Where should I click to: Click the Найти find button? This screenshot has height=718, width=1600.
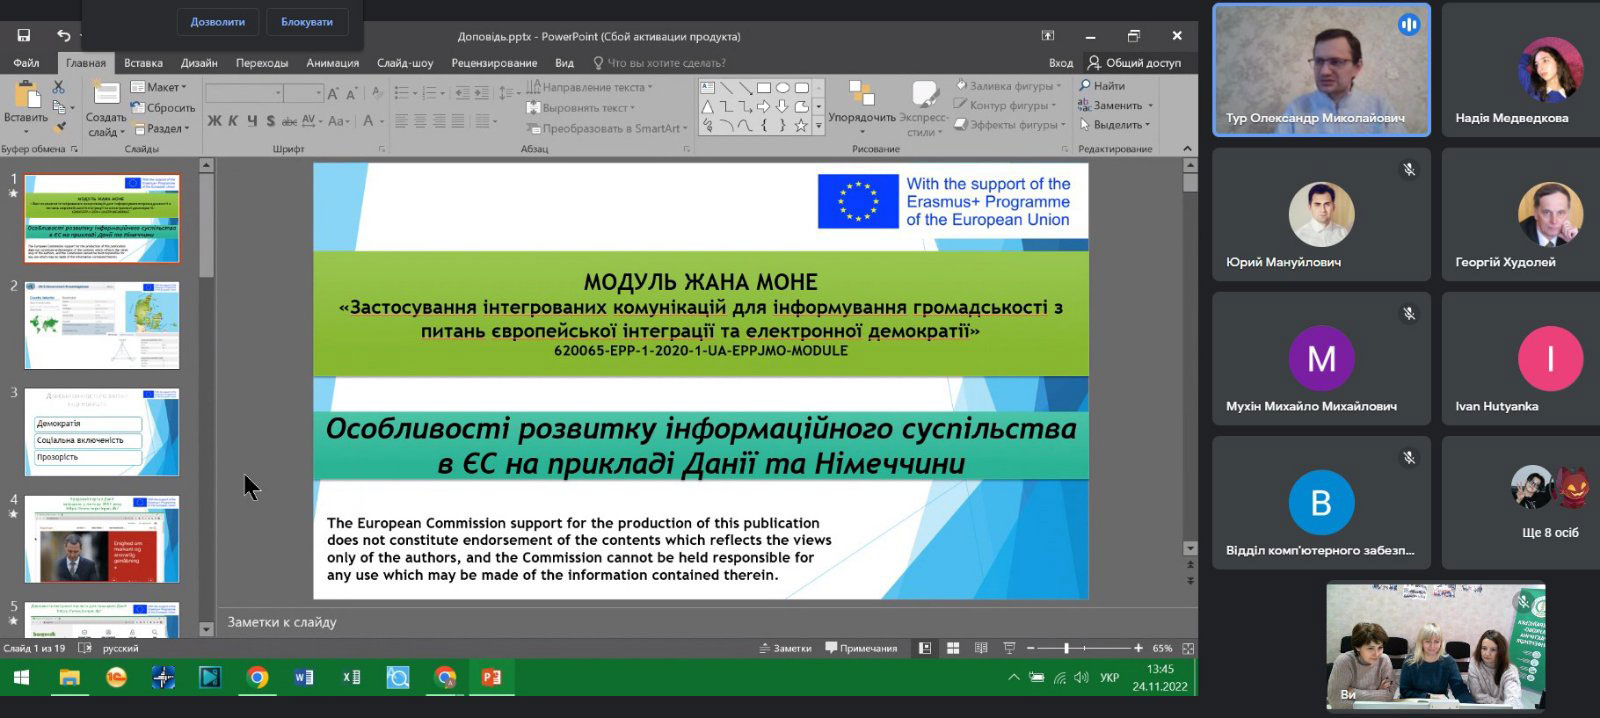[1102, 86]
